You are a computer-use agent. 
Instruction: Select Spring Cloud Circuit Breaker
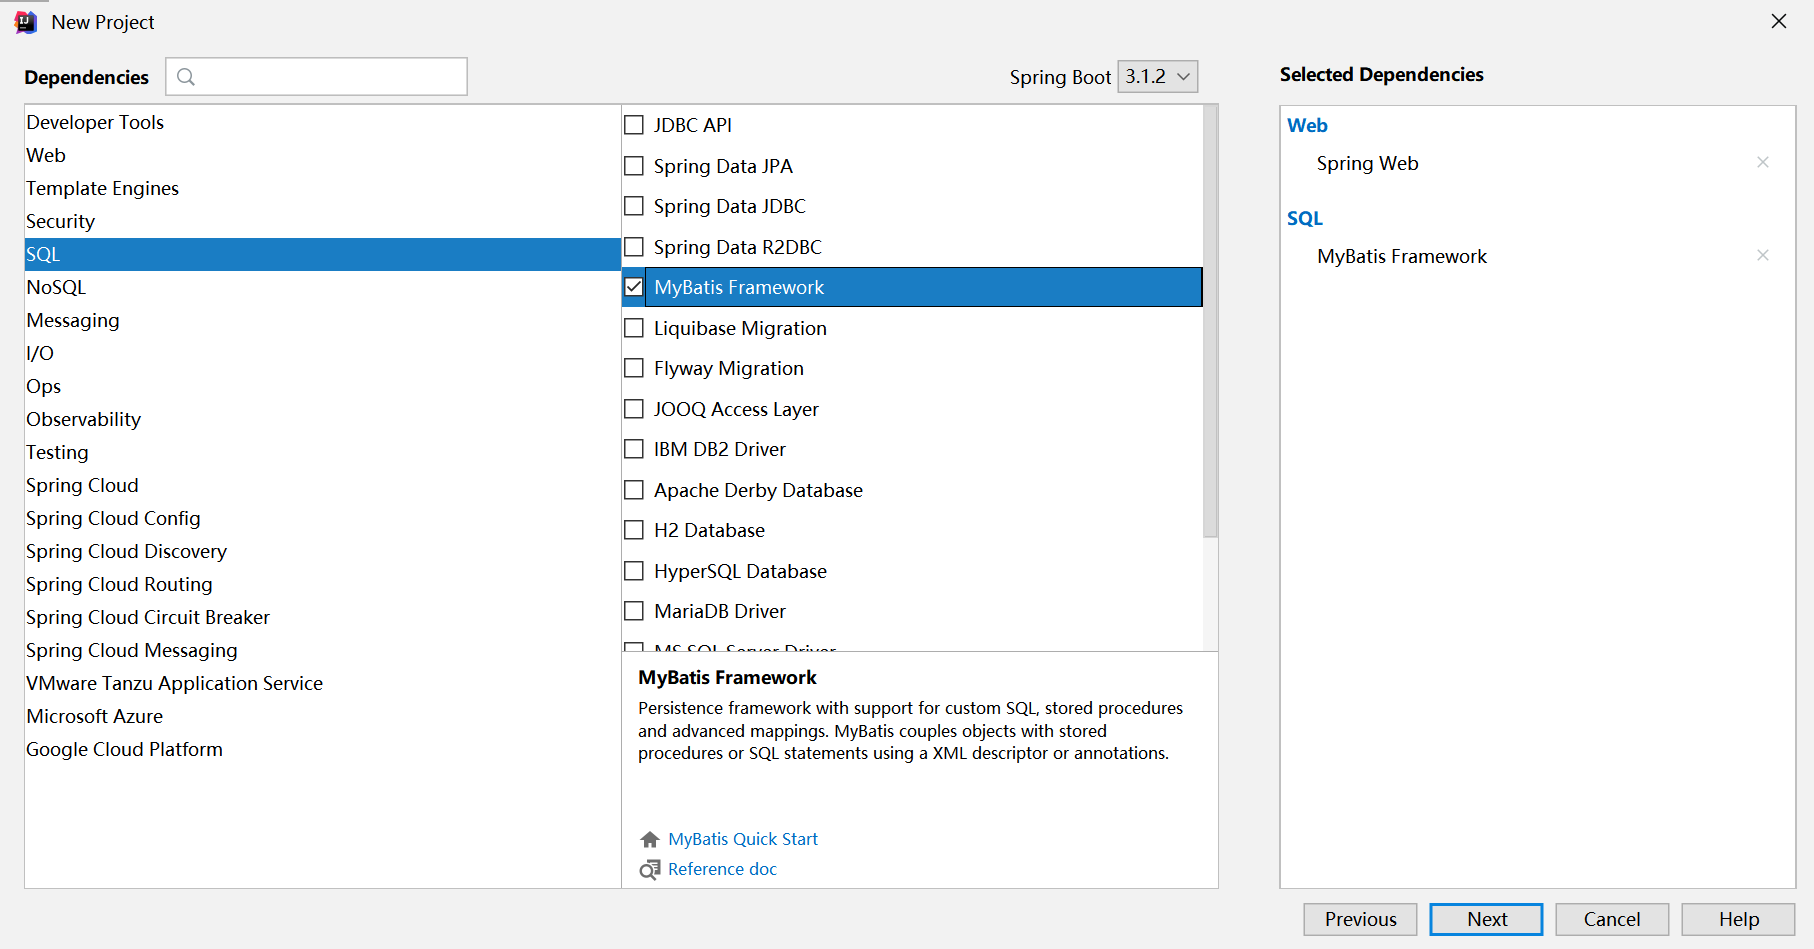click(x=322, y=617)
